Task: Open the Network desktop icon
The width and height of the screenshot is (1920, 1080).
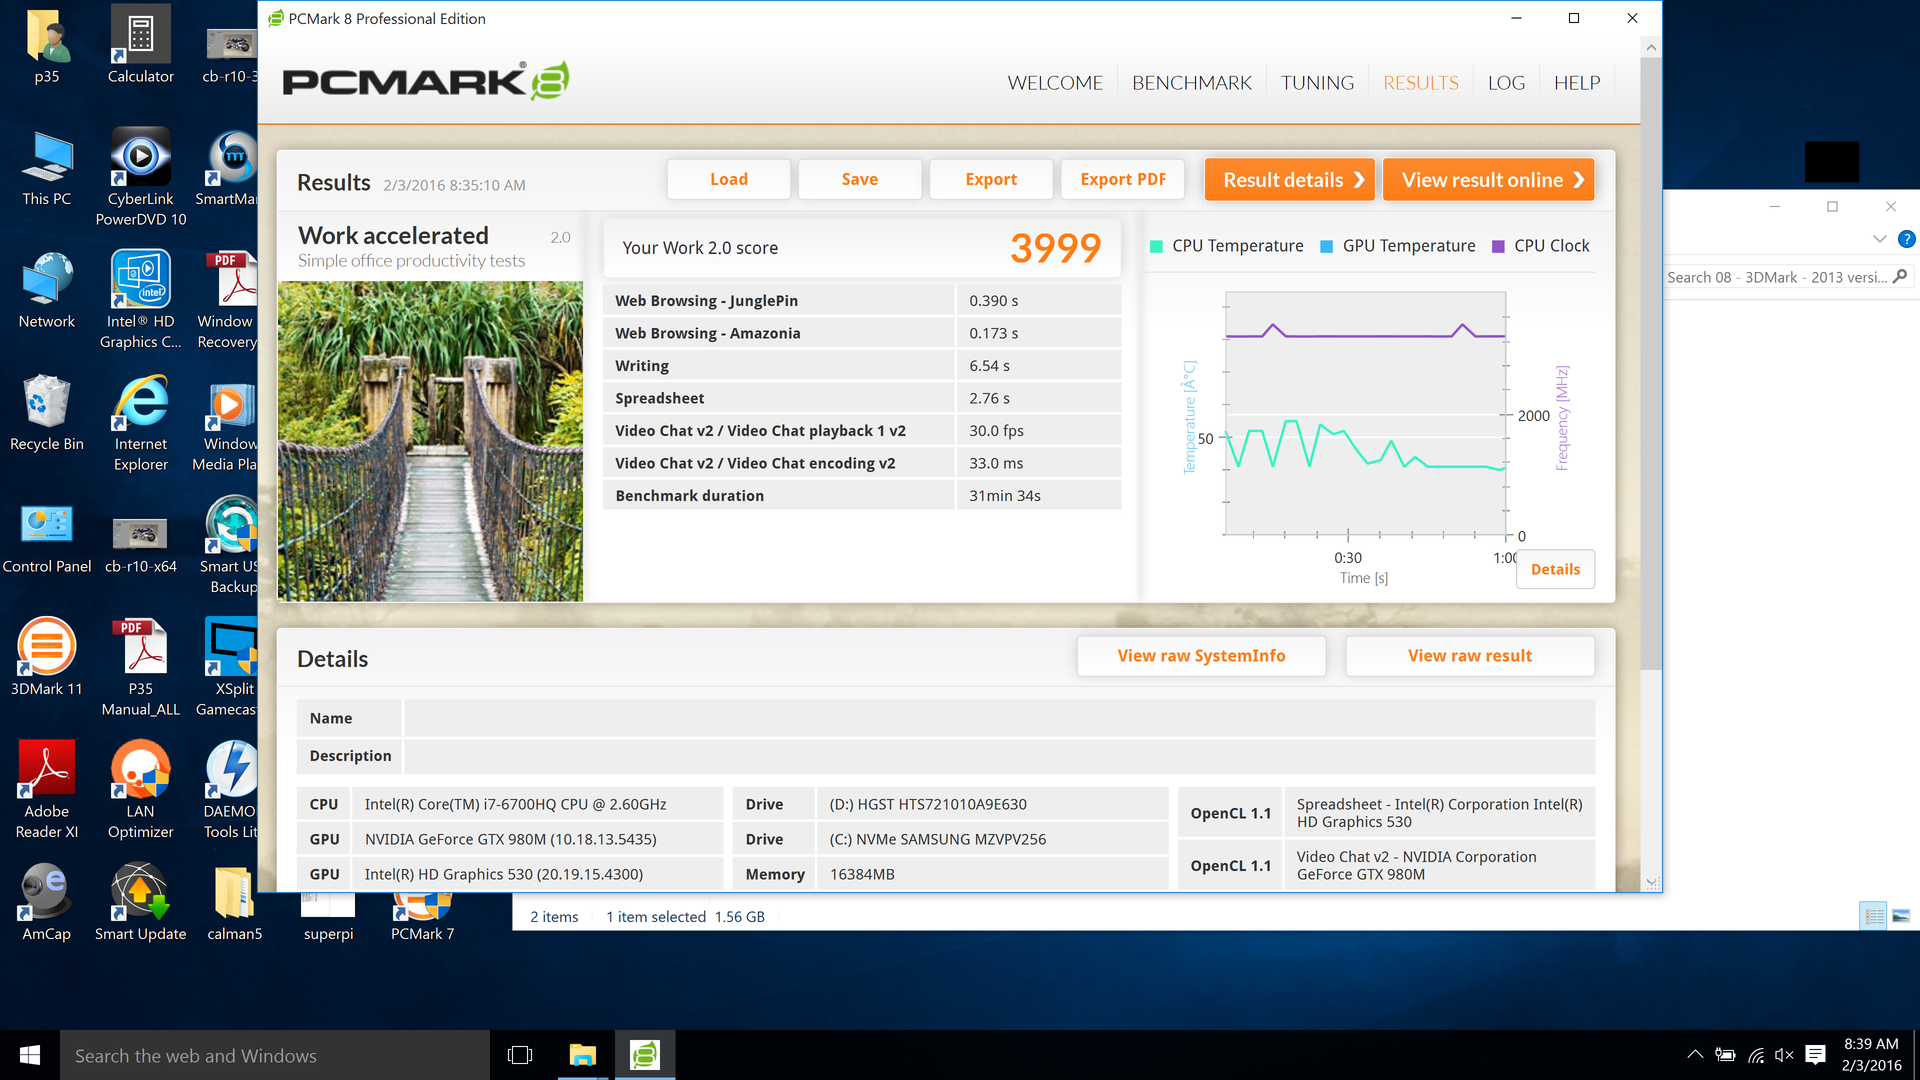Action: pos(46,290)
